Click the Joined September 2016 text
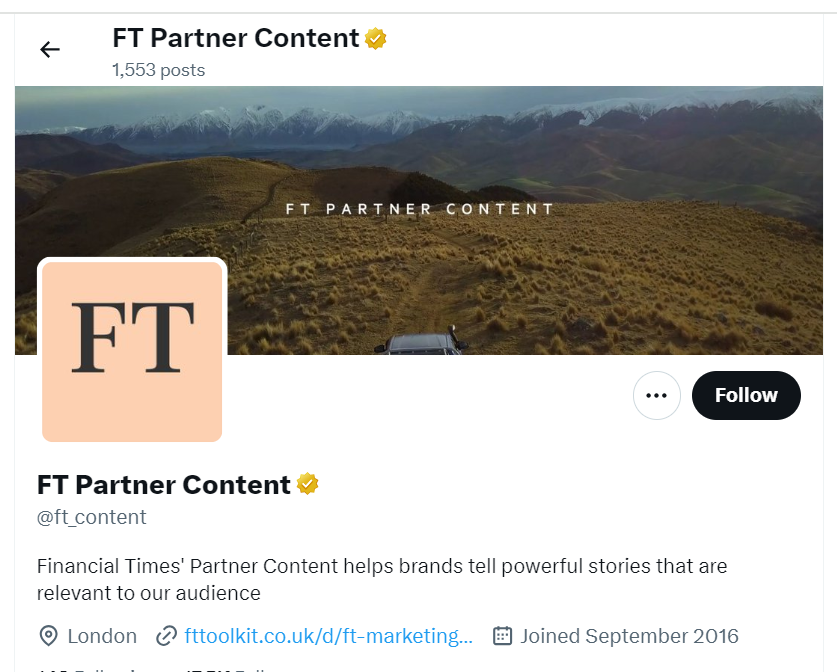This screenshot has width=837, height=672. pyautogui.click(x=629, y=636)
